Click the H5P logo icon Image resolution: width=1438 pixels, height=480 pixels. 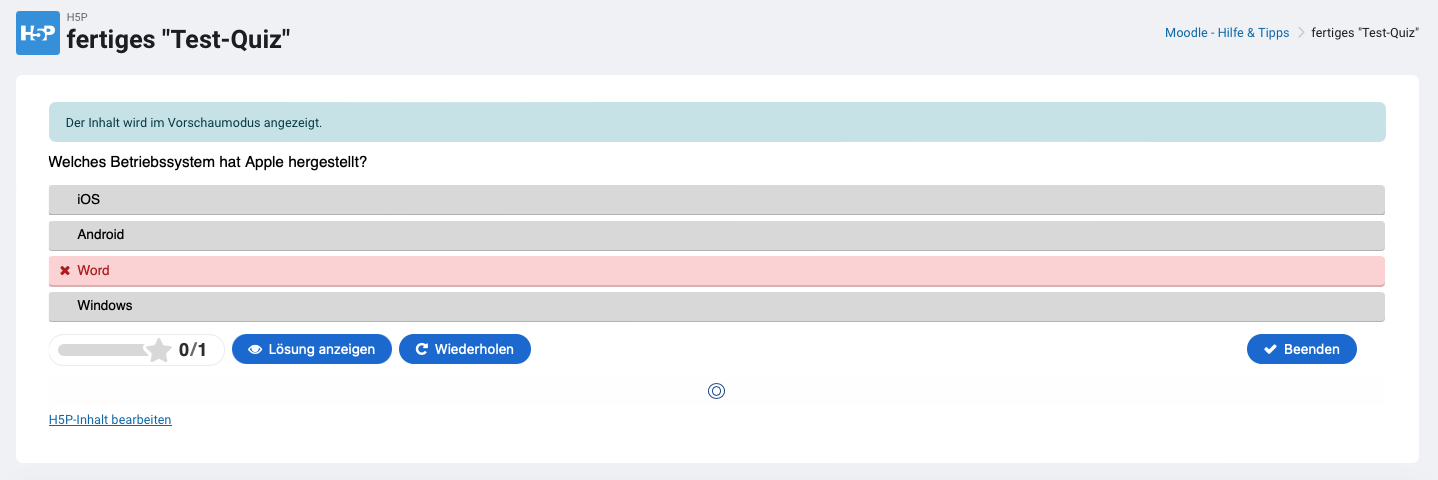[38, 33]
